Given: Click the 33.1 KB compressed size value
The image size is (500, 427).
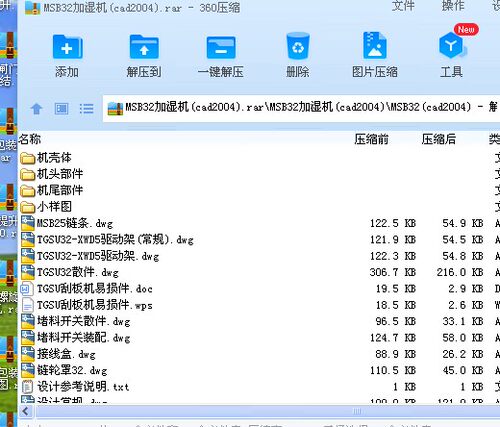Looking at the screenshot, I should (463, 321).
